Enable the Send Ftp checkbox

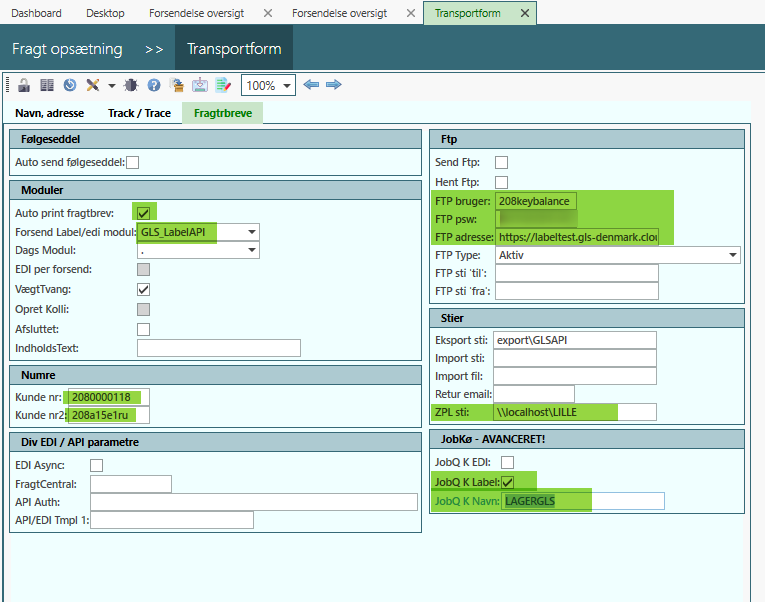(502, 162)
